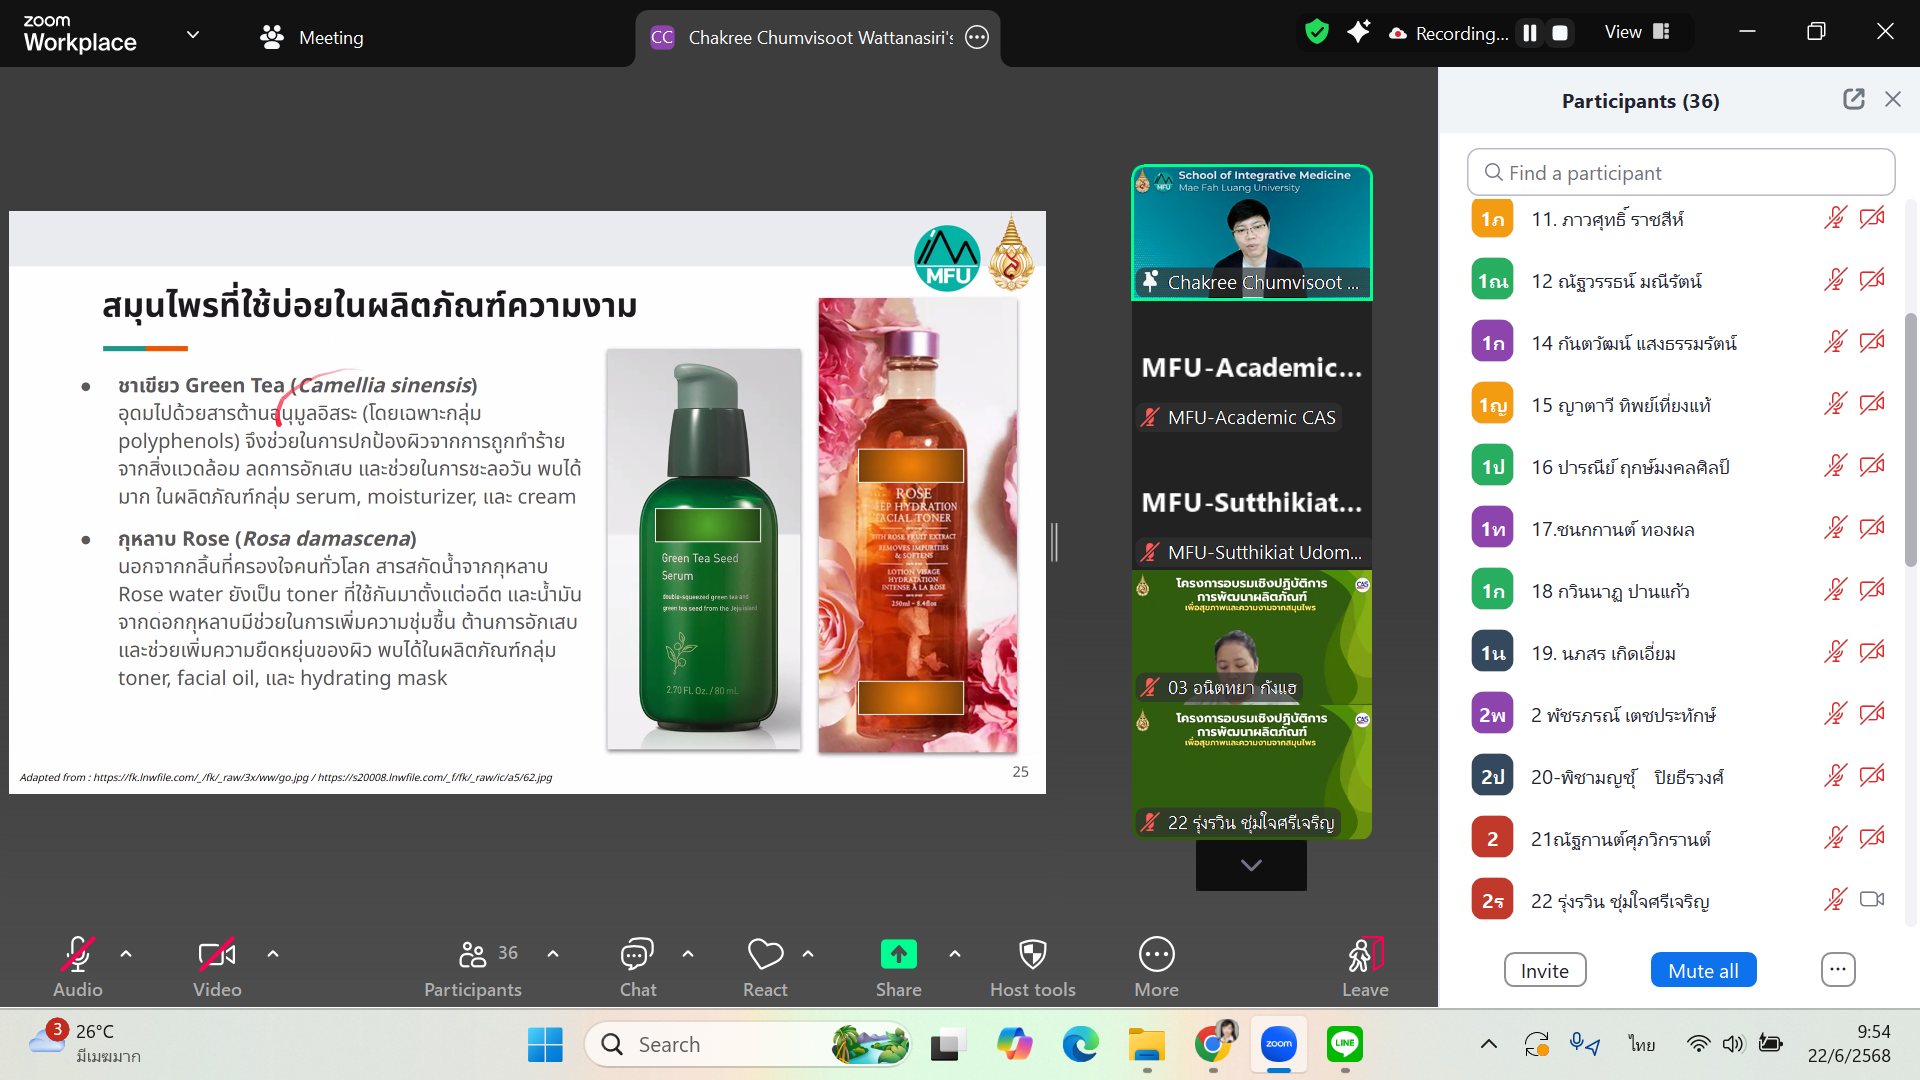
Task: Open the clock showing 9:54
Action: pos(1849,1043)
